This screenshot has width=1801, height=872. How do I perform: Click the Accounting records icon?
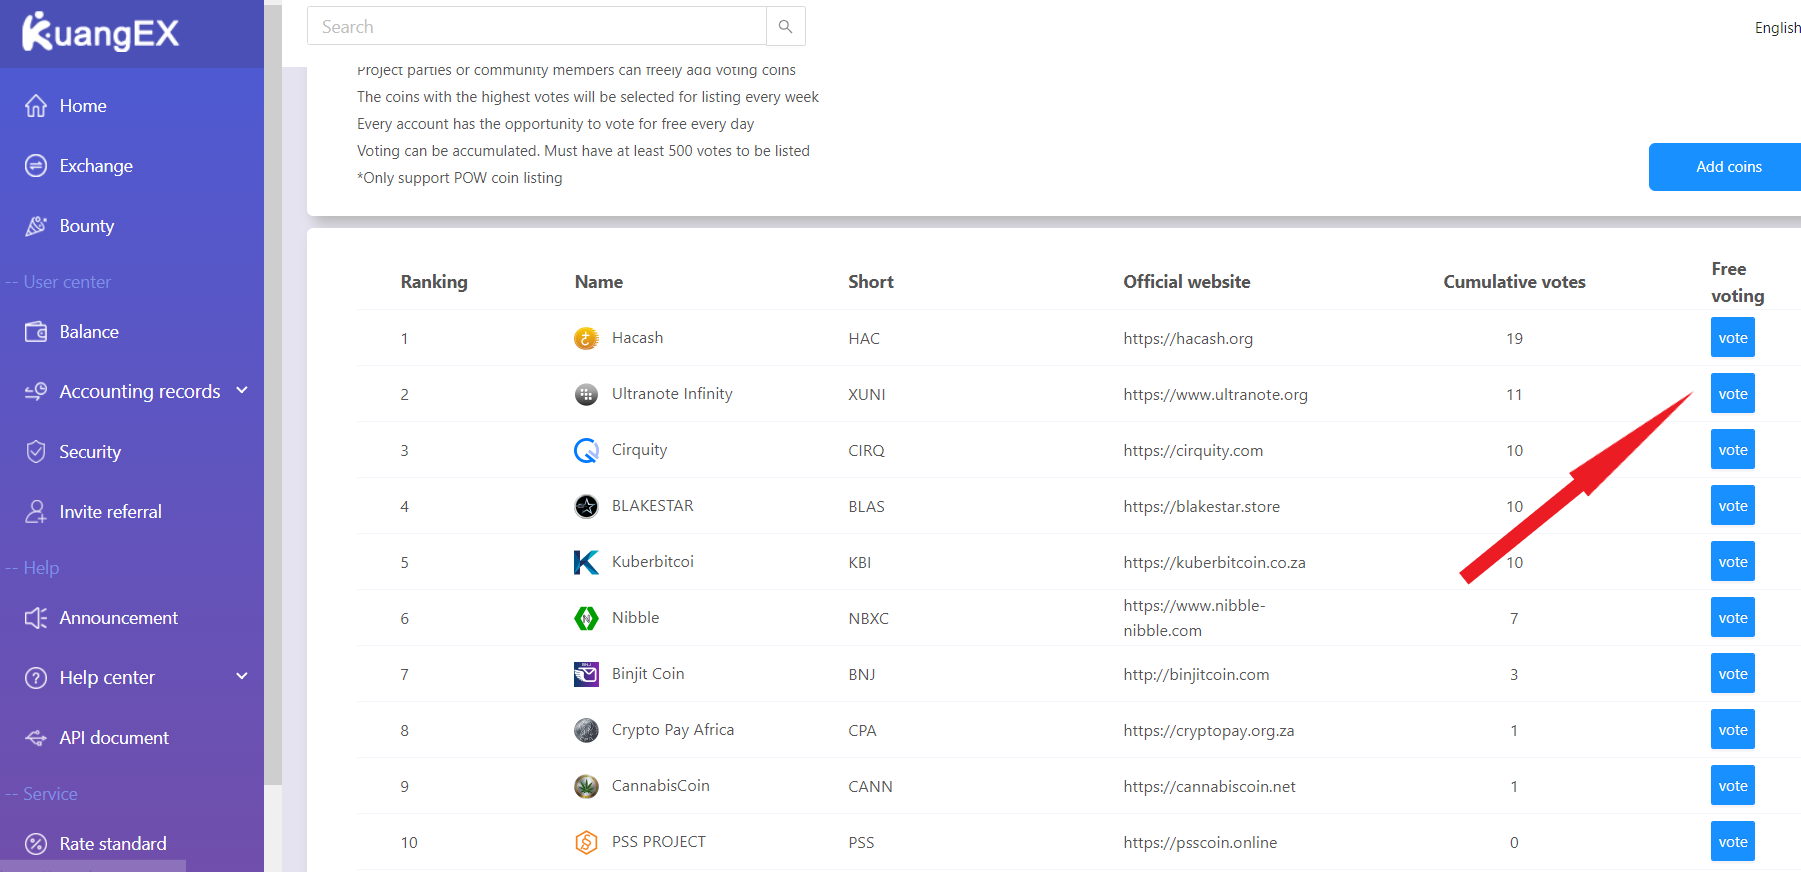coord(36,392)
